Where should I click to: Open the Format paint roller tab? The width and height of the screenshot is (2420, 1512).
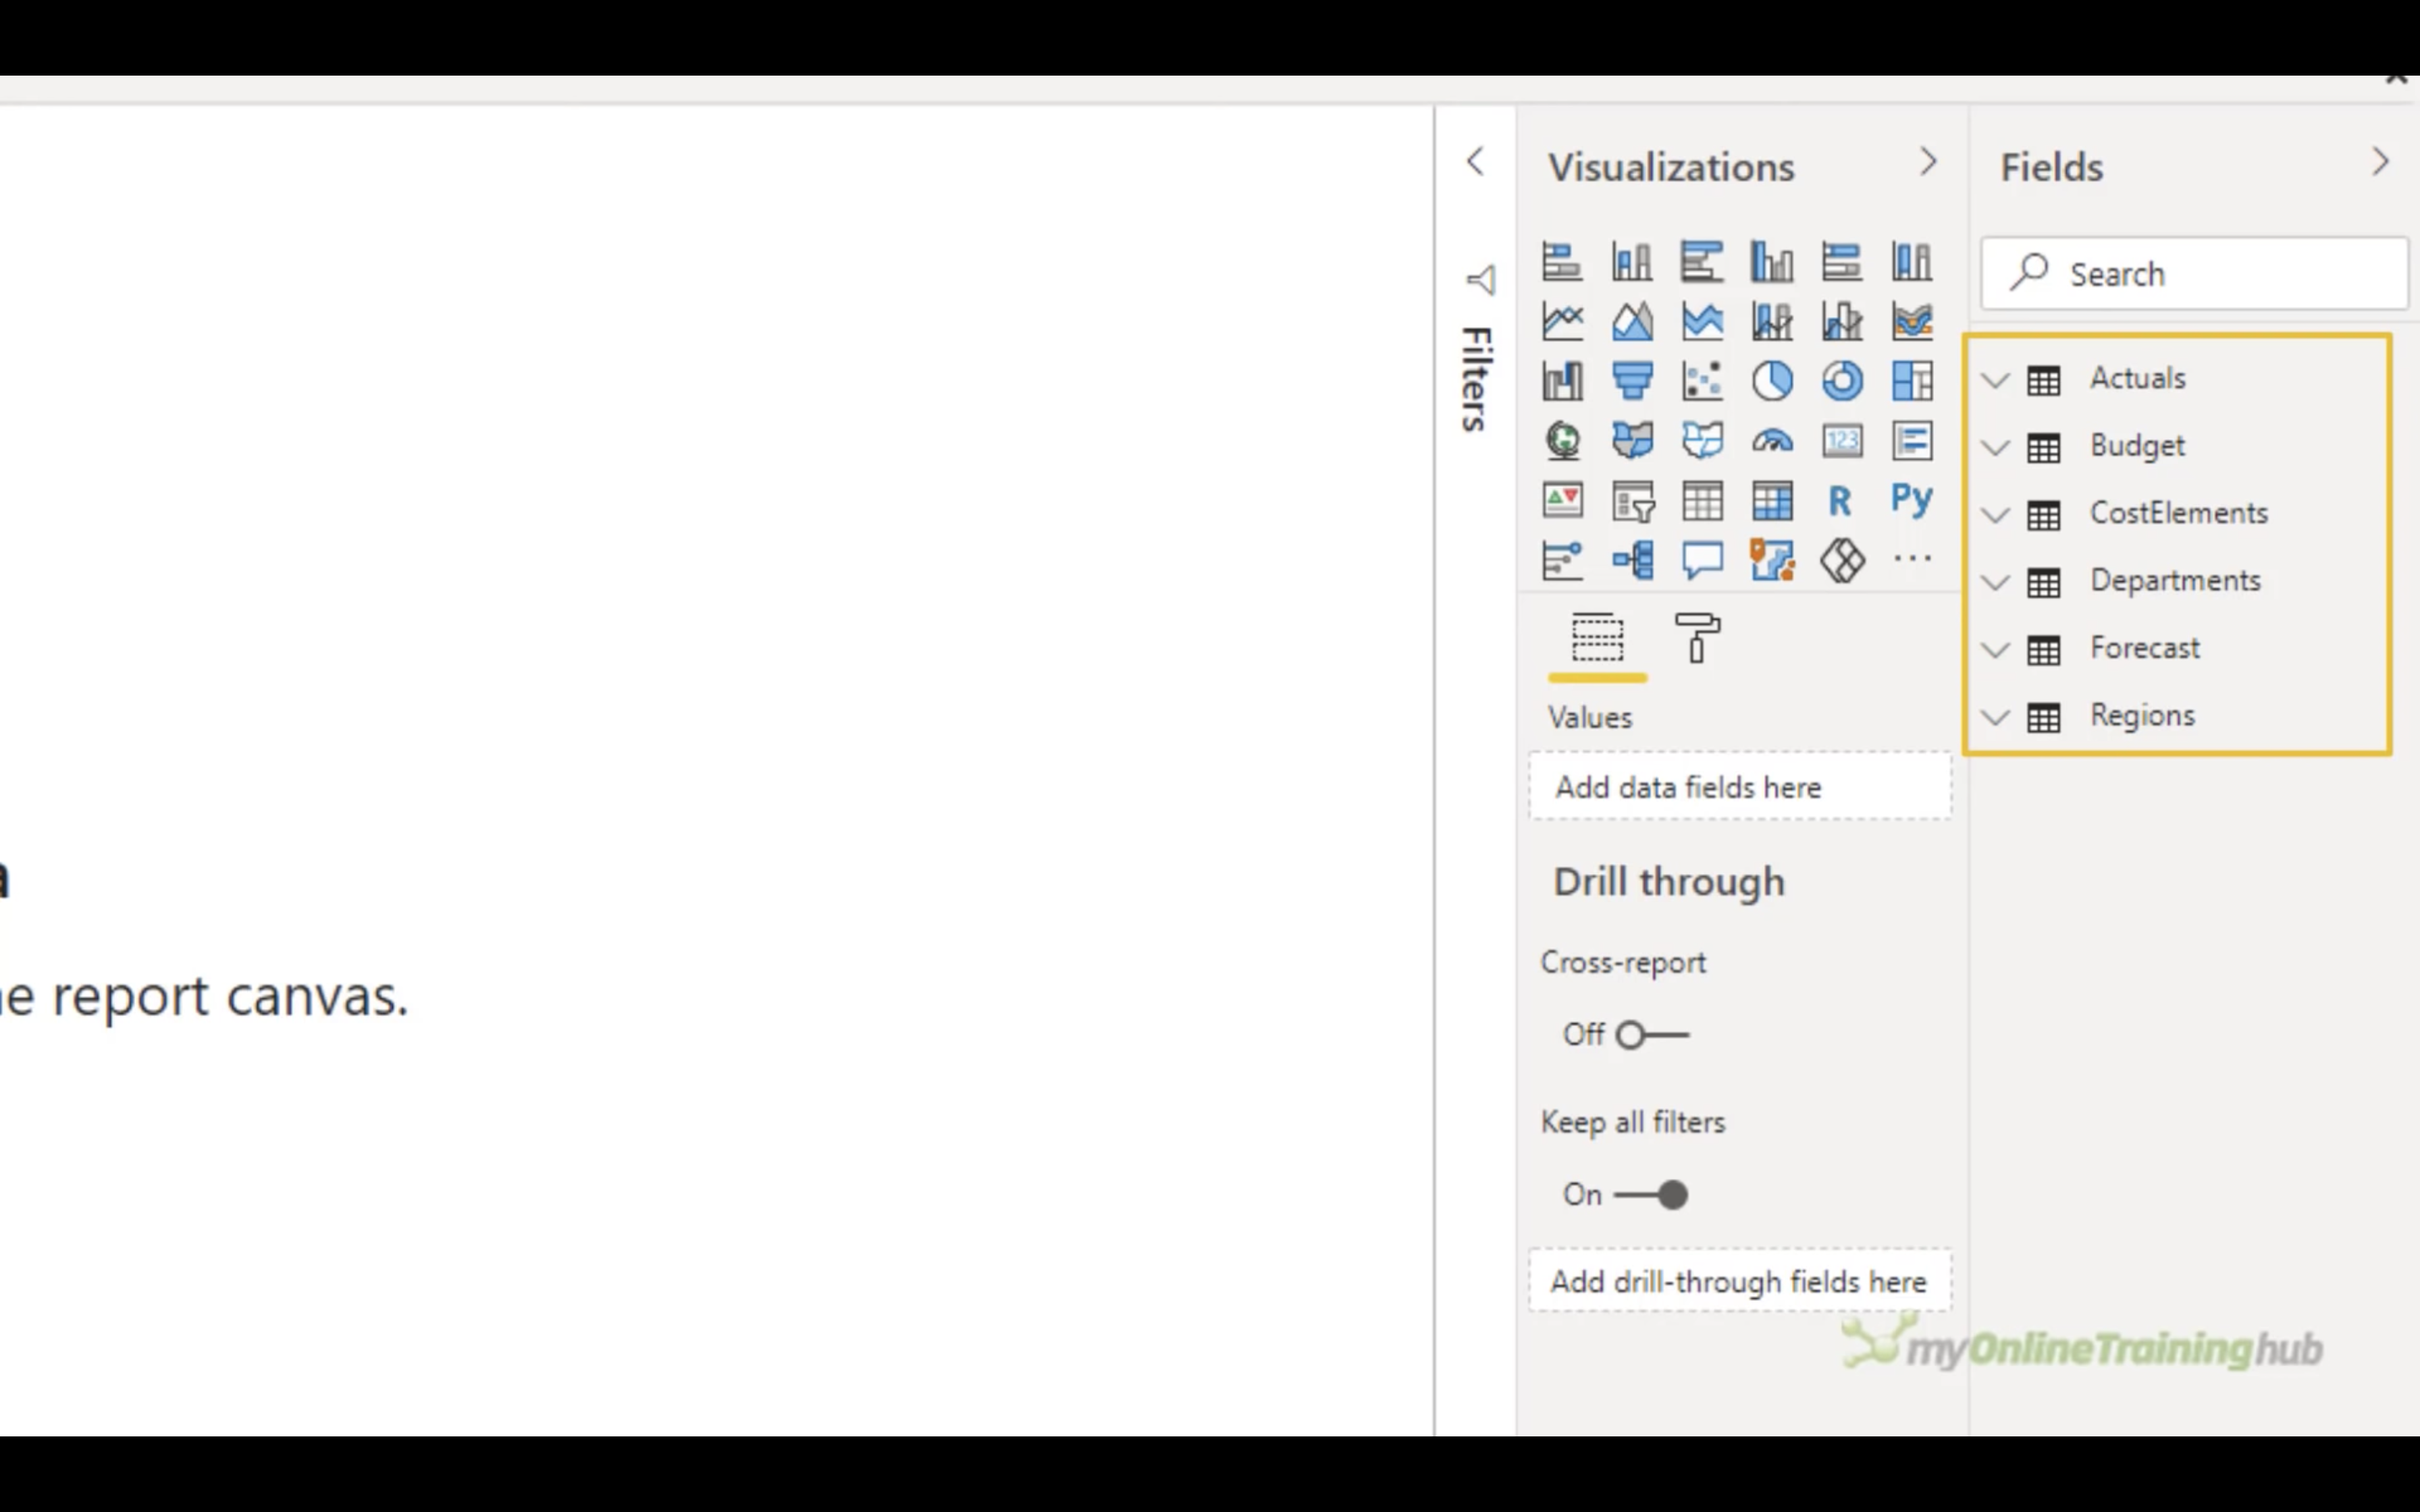(x=1697, y=638)
